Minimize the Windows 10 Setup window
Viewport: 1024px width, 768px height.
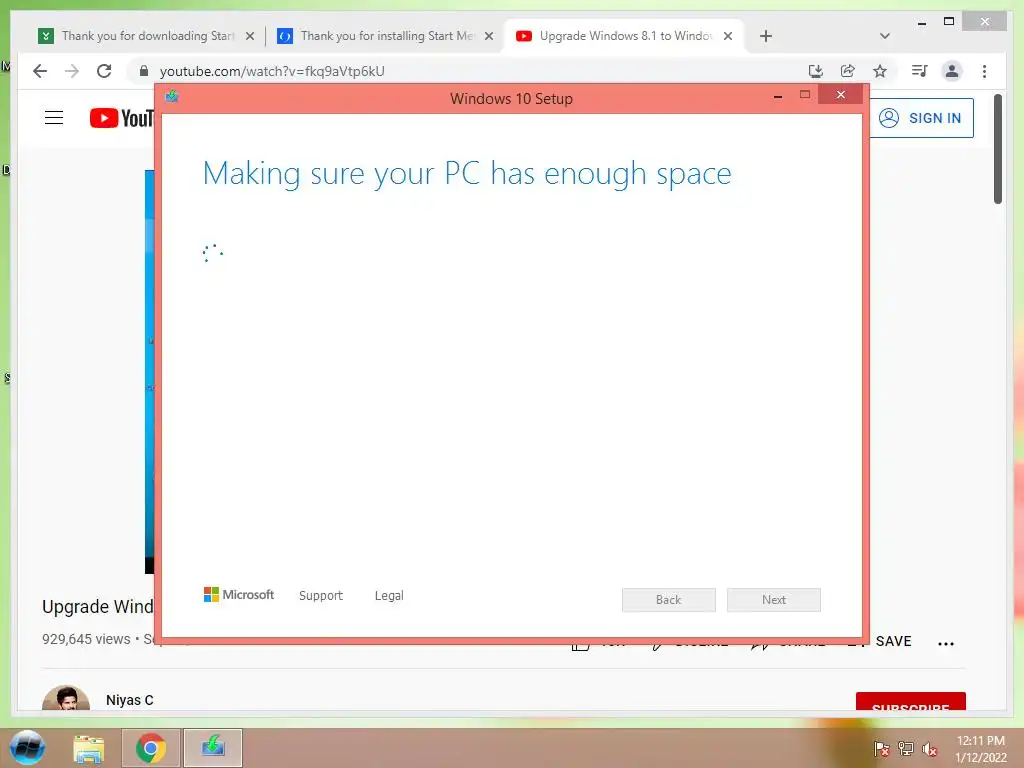(x=778, y=96)
